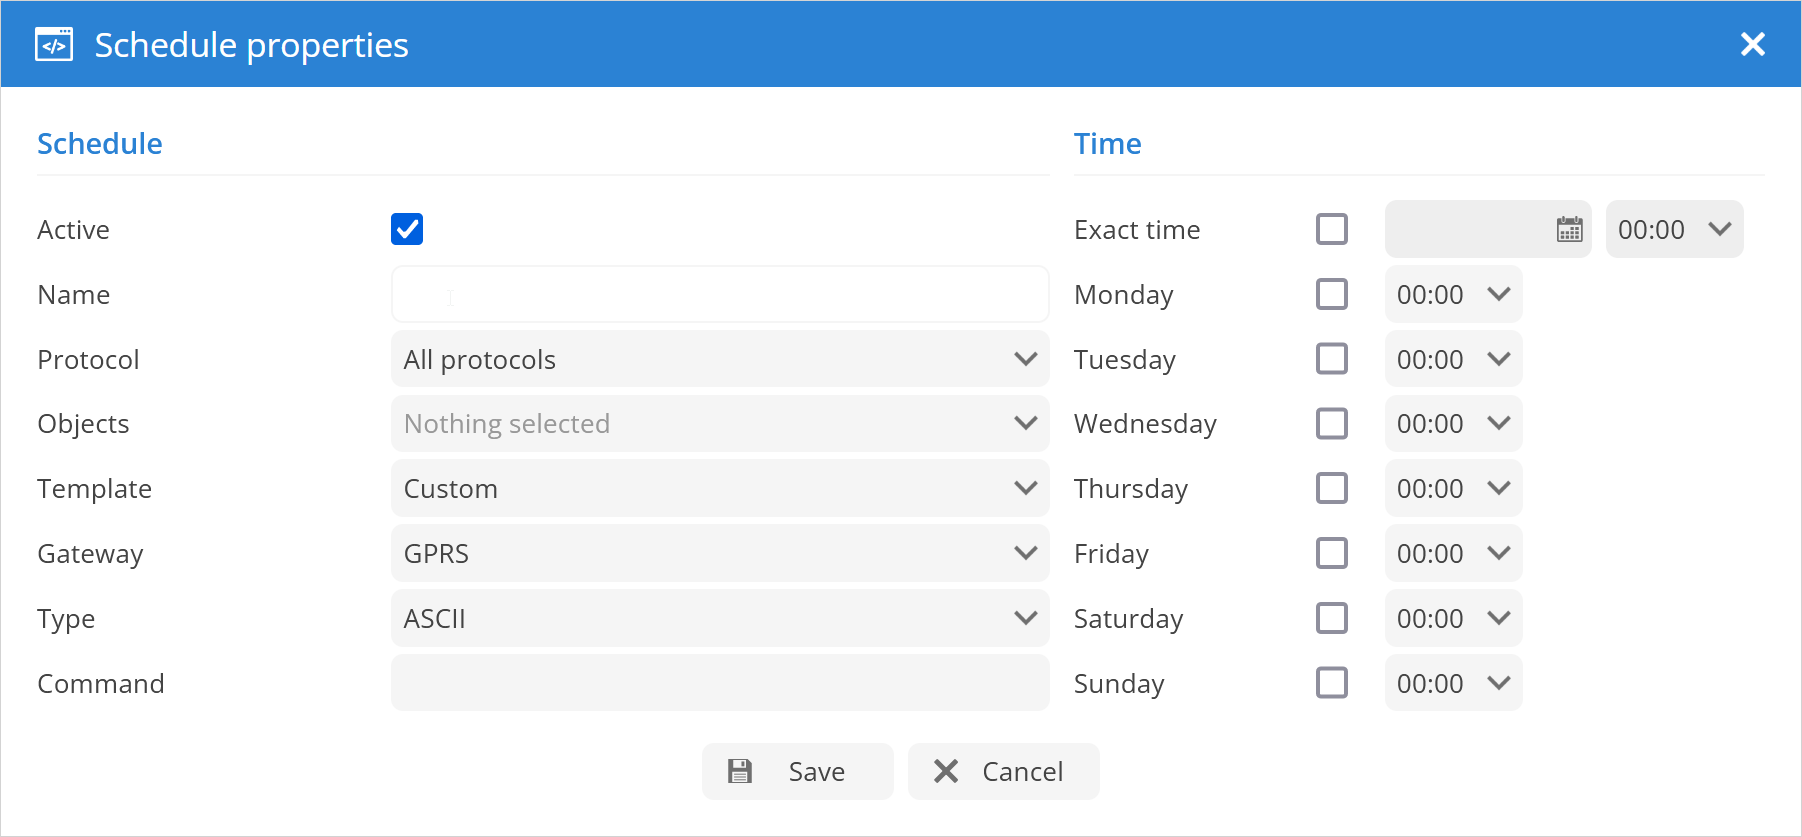
Task: Expand the Saturday time dropdown
Action: [x=1453, y=618]
